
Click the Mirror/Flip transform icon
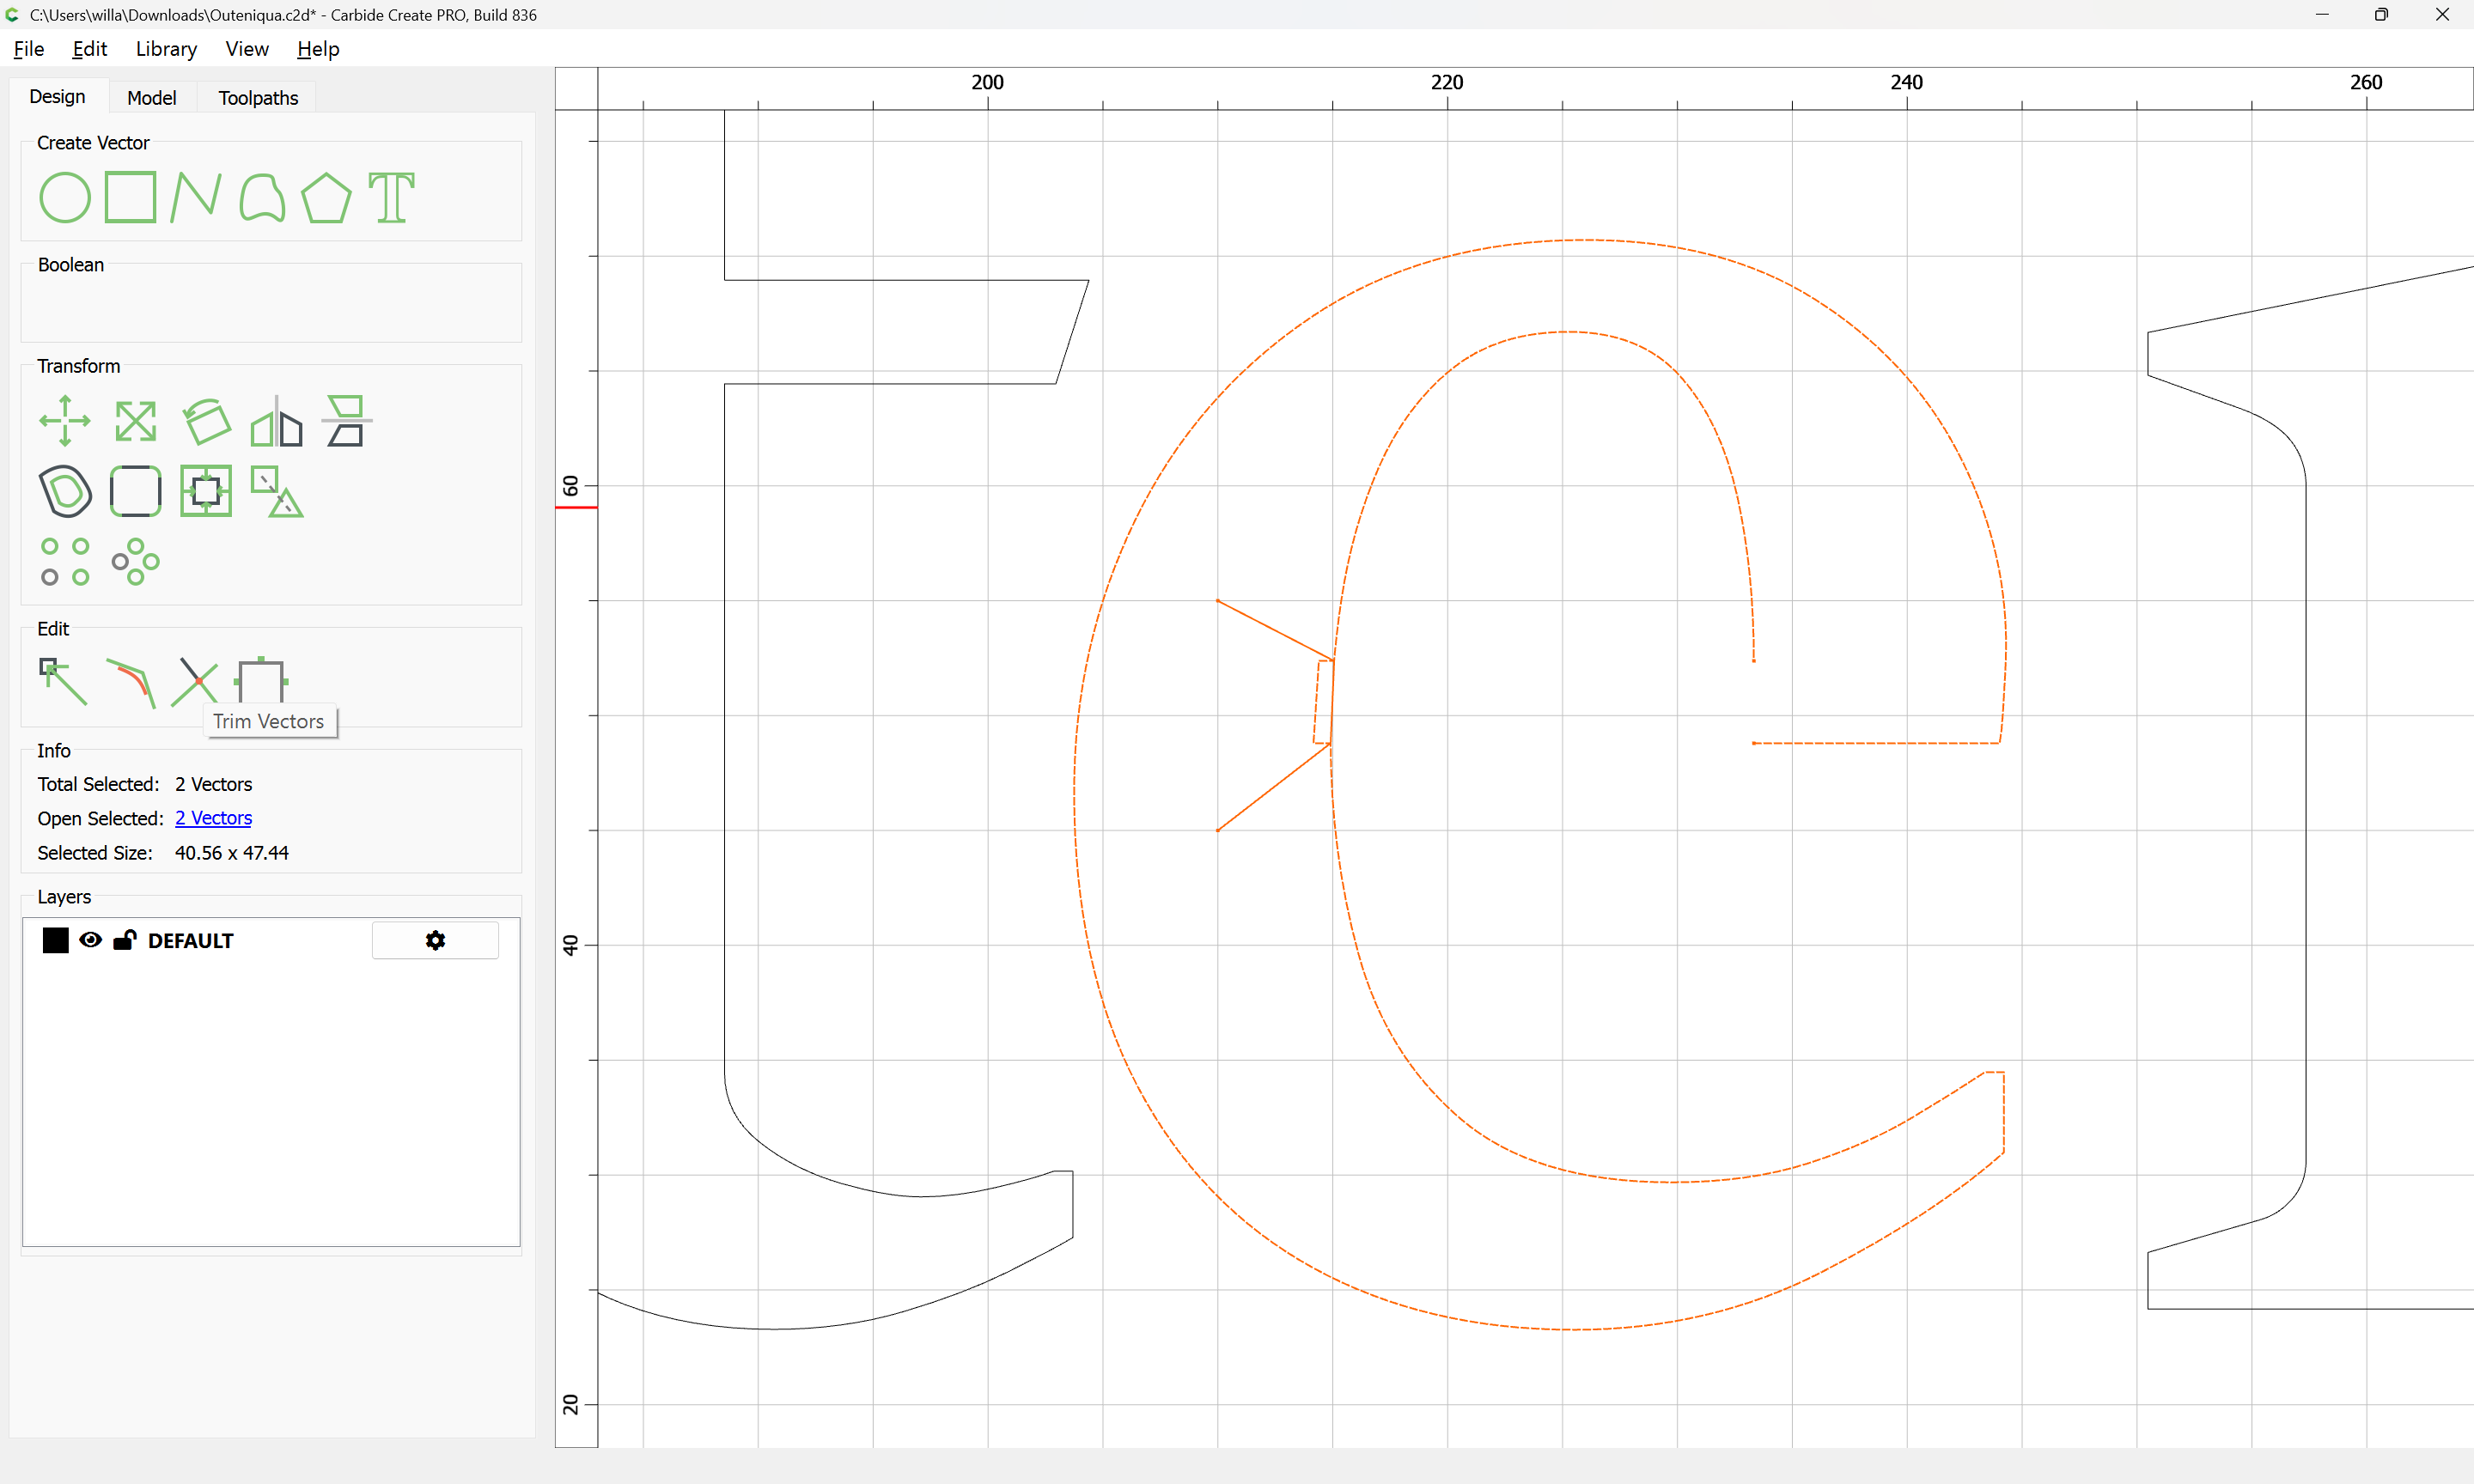(276, 421)
